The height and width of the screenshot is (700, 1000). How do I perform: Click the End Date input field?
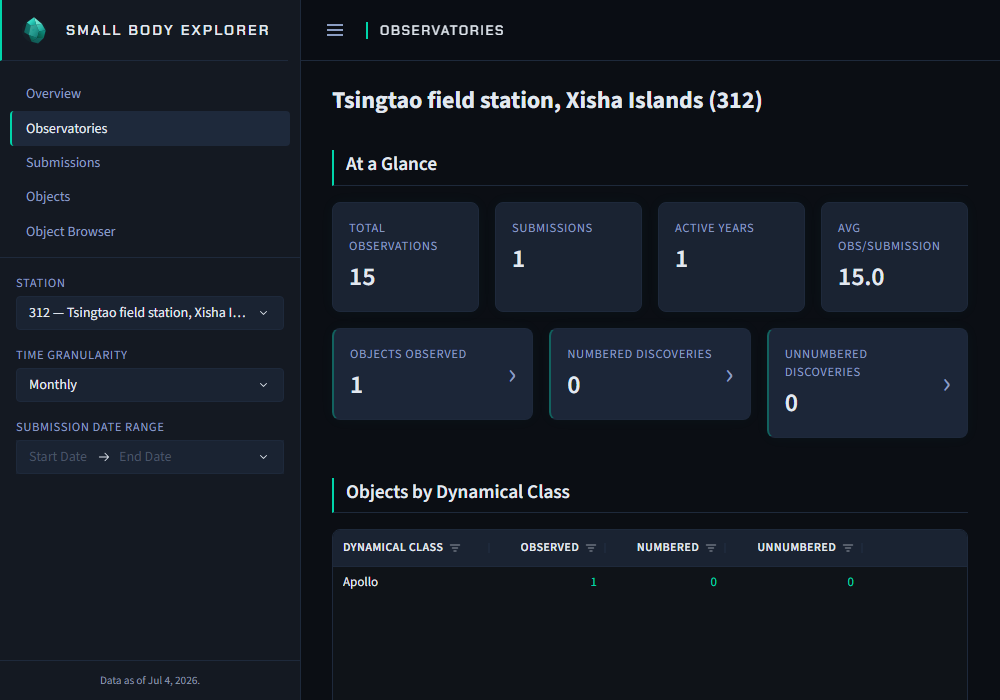145,456
